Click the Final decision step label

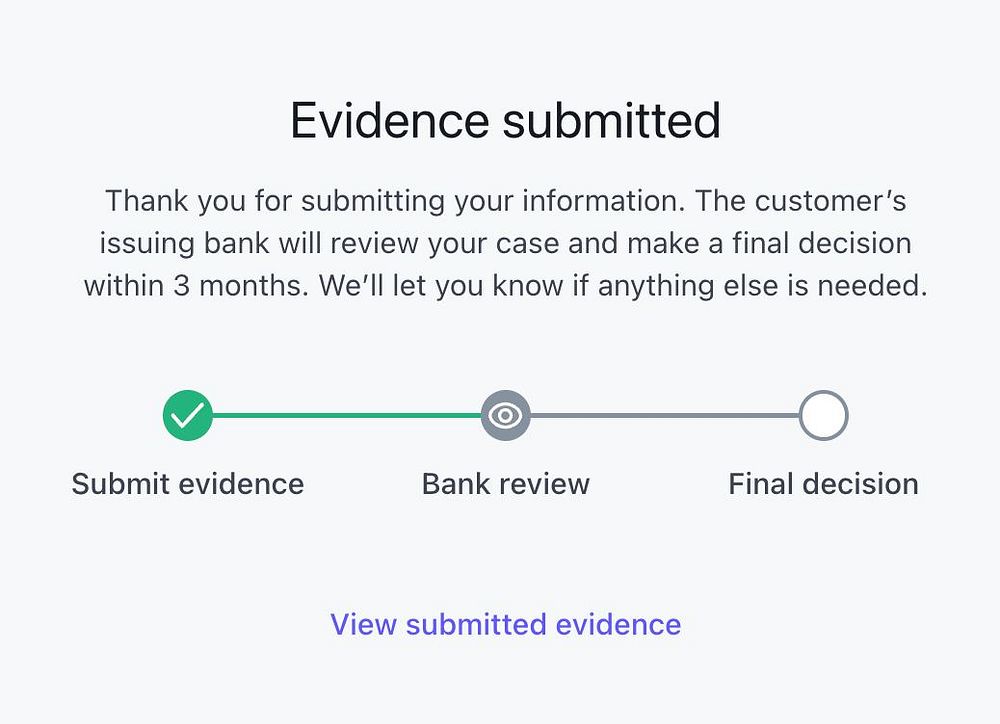coord(823,484)
